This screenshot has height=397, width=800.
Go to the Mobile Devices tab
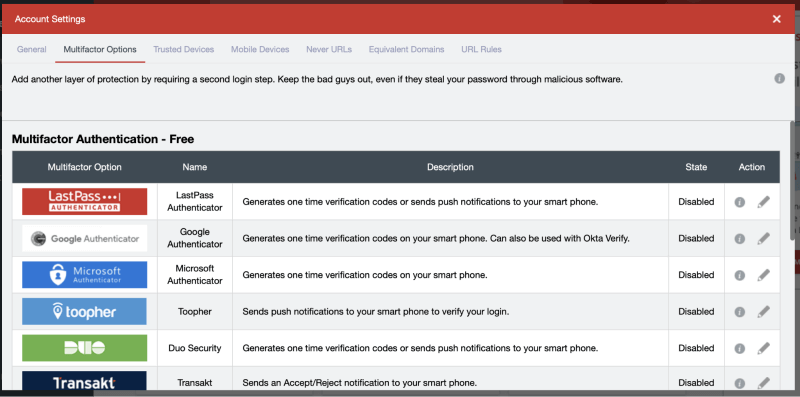[260, 49]
